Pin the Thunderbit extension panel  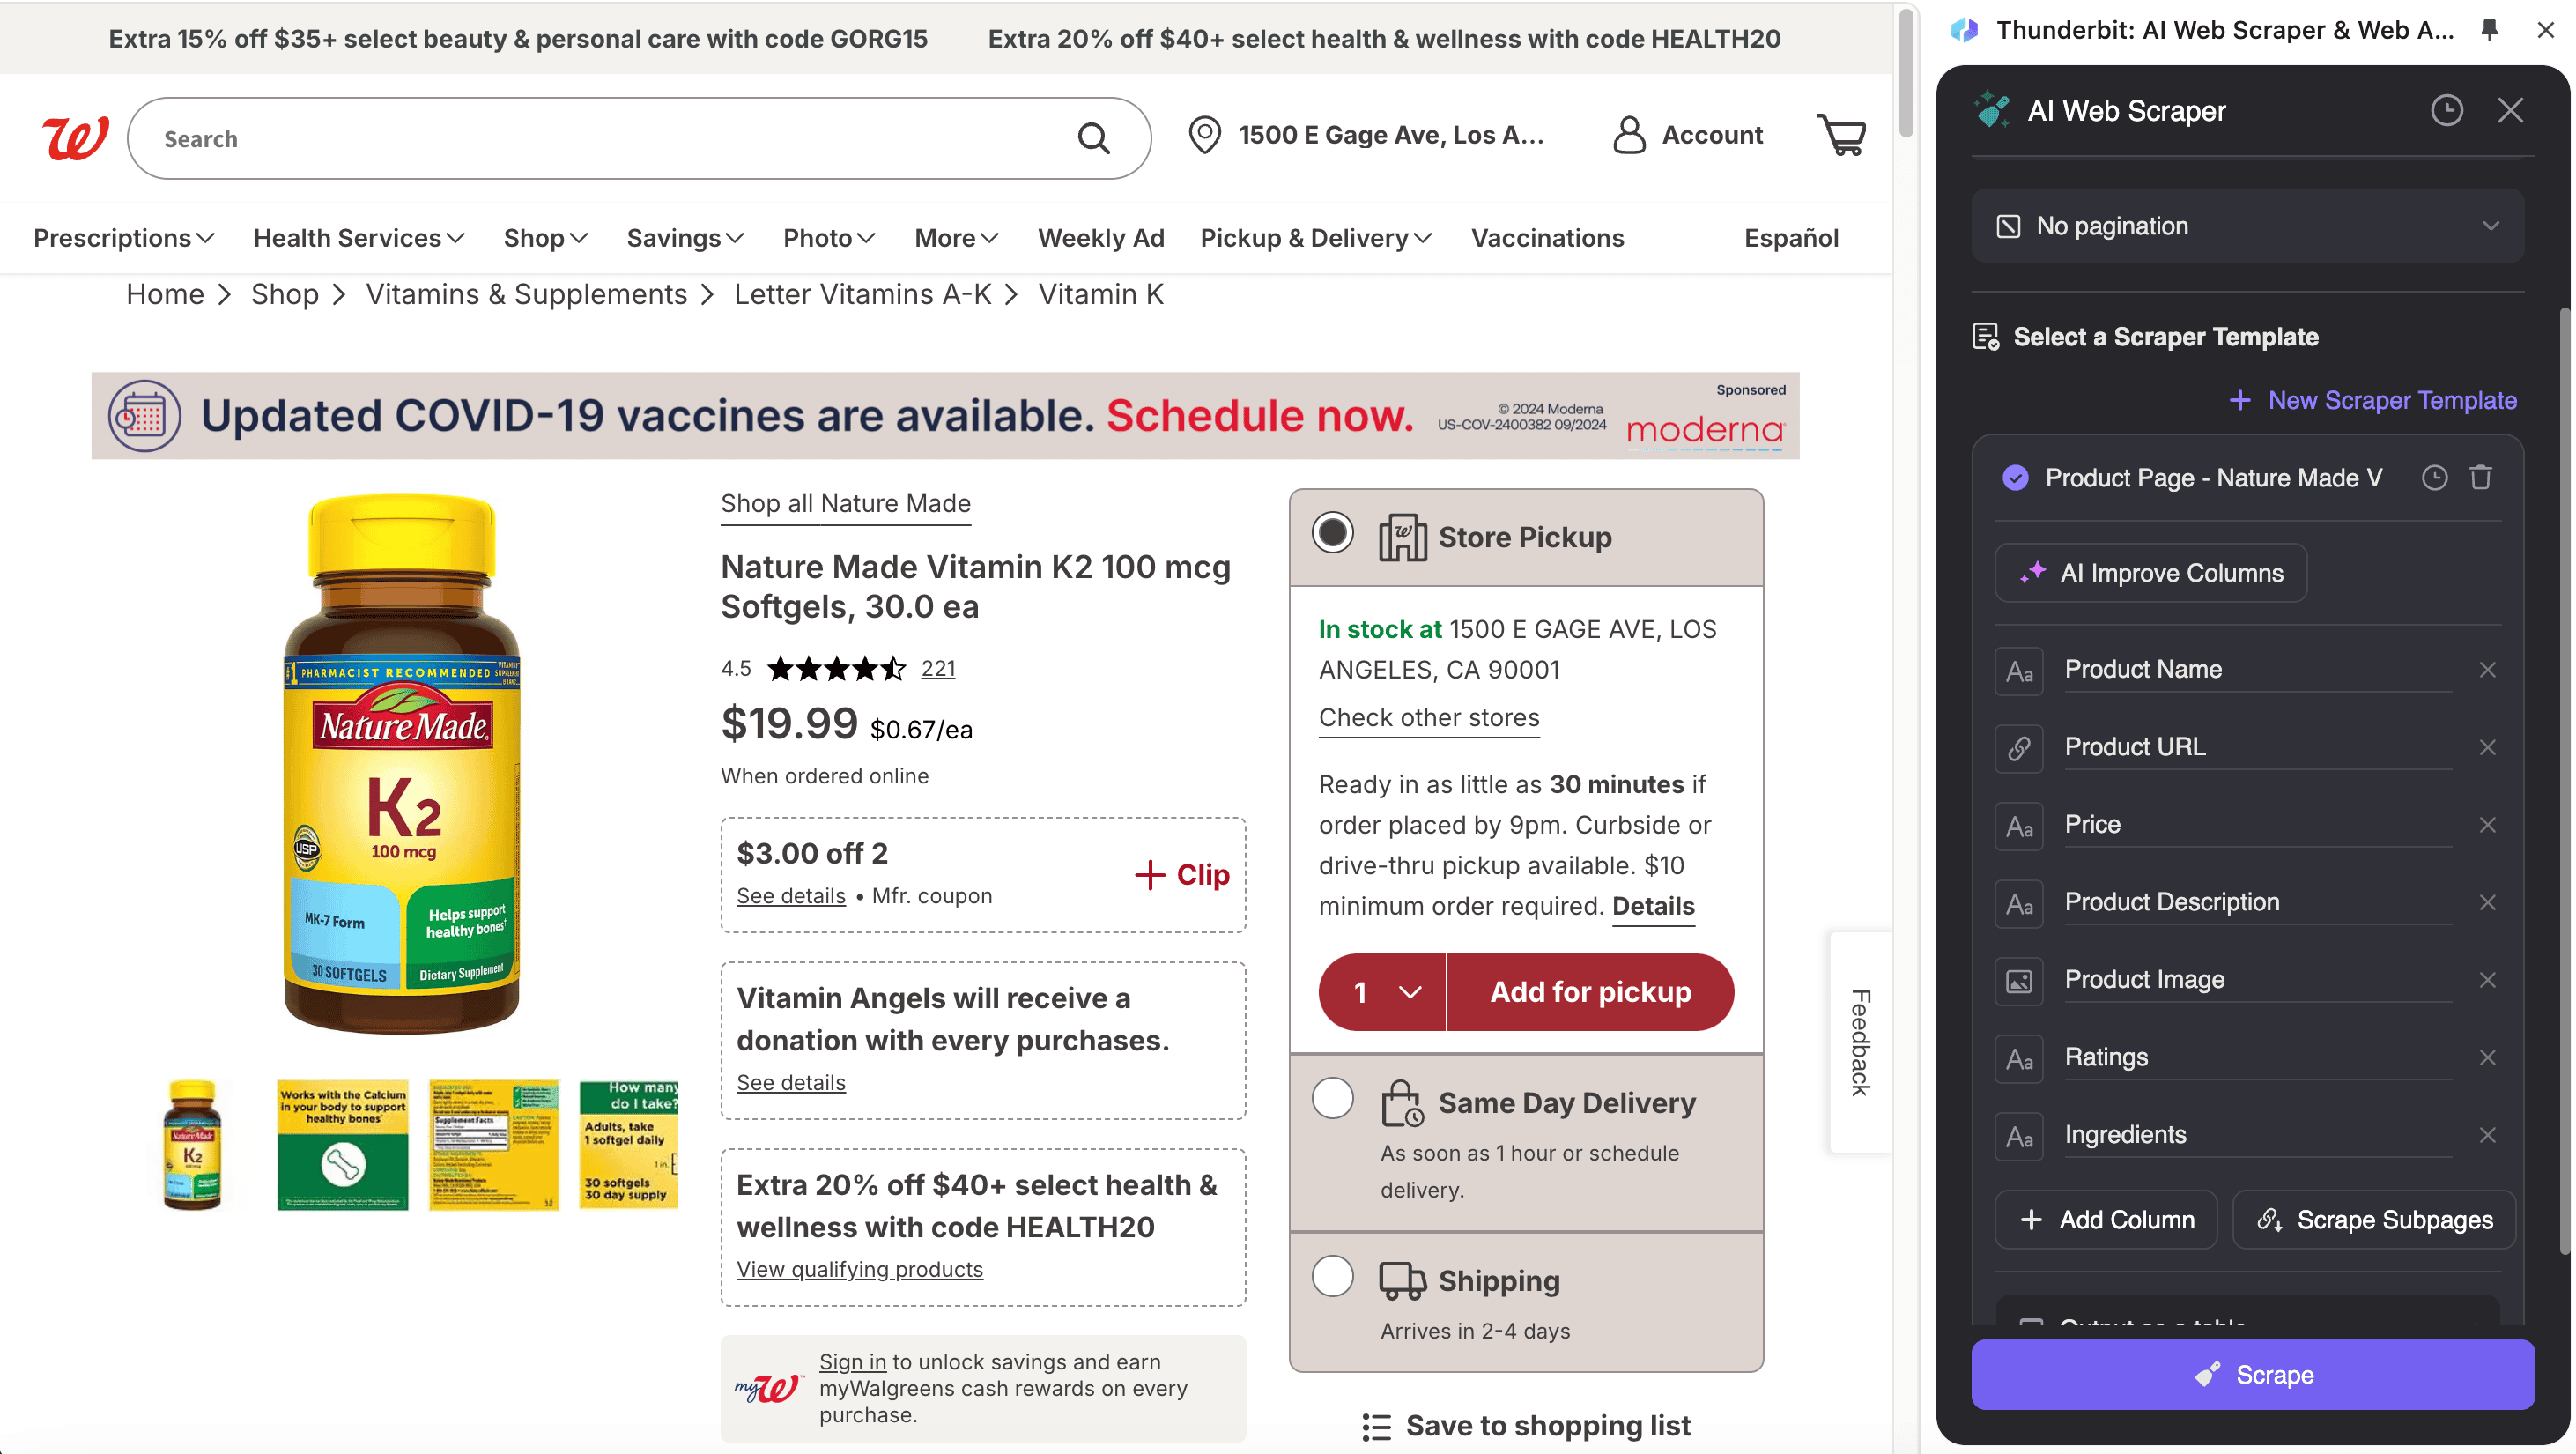point(2489,30)
